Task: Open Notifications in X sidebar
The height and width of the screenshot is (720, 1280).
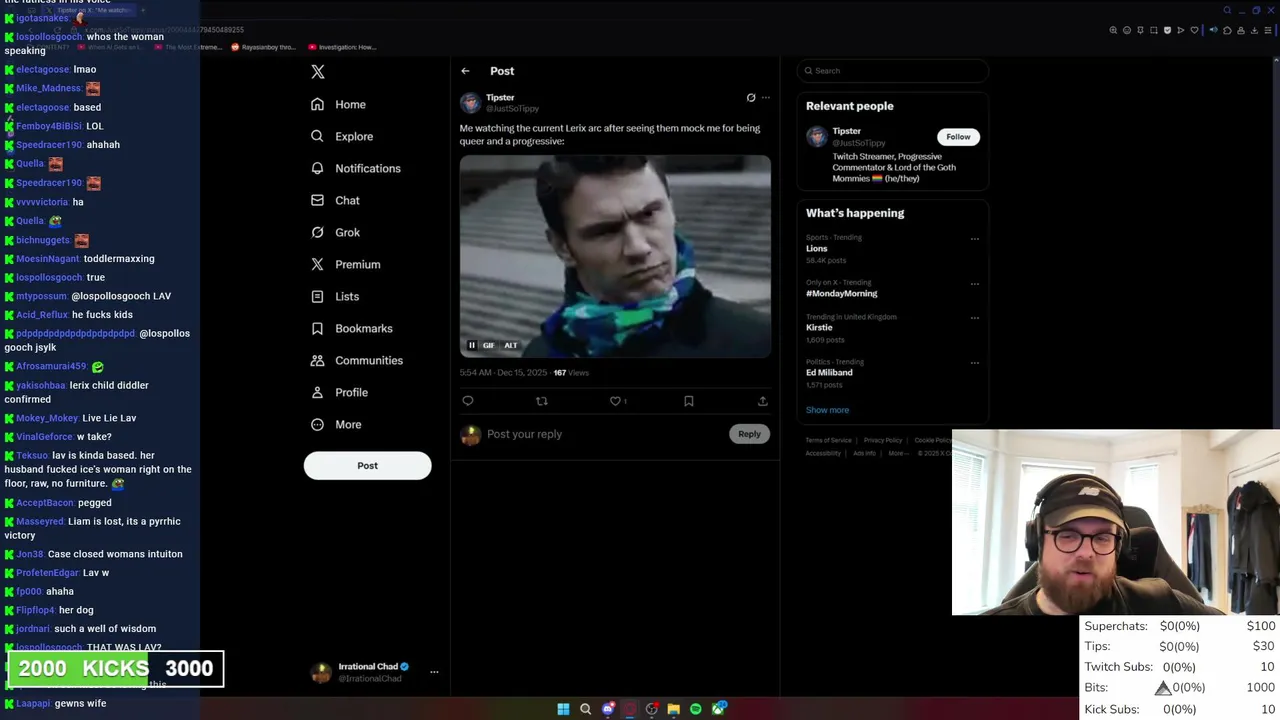Action: coord(355,168)
